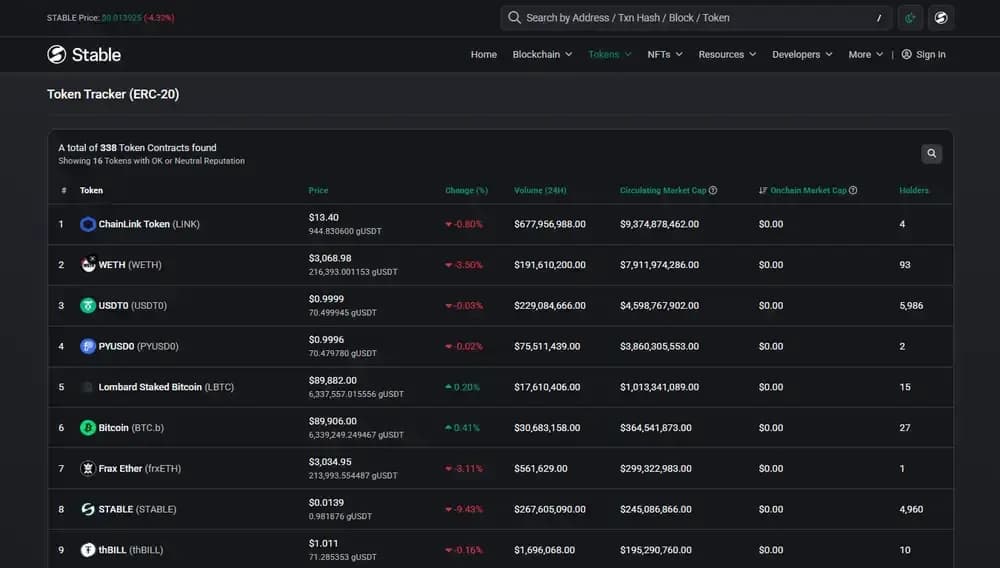Click the ChainLink Token icon
Screen dimensions: 1000x568
88,224
